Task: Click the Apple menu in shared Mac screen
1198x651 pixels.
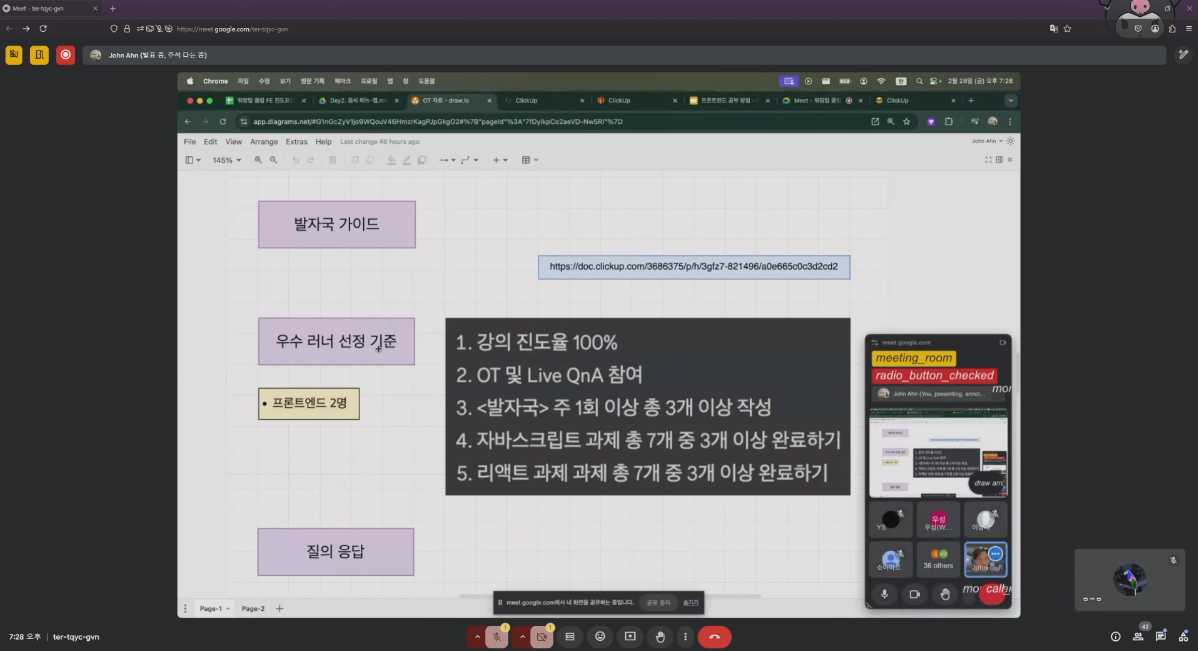Action: coord(189,81)
